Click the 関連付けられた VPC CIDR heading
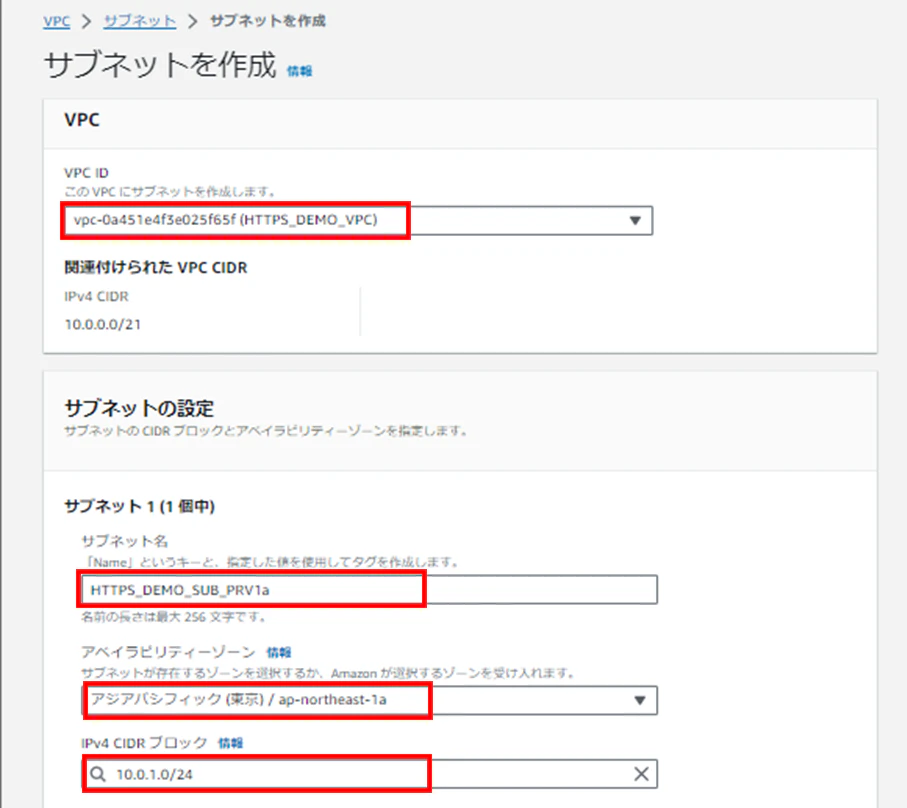 (156, 268)
